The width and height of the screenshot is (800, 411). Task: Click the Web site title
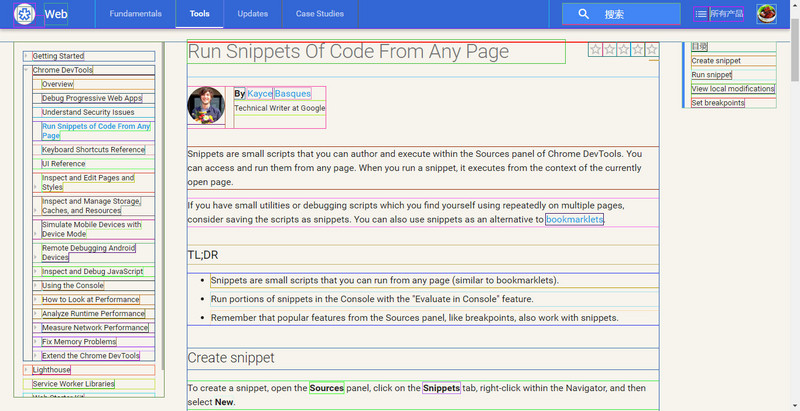(56, 14)
